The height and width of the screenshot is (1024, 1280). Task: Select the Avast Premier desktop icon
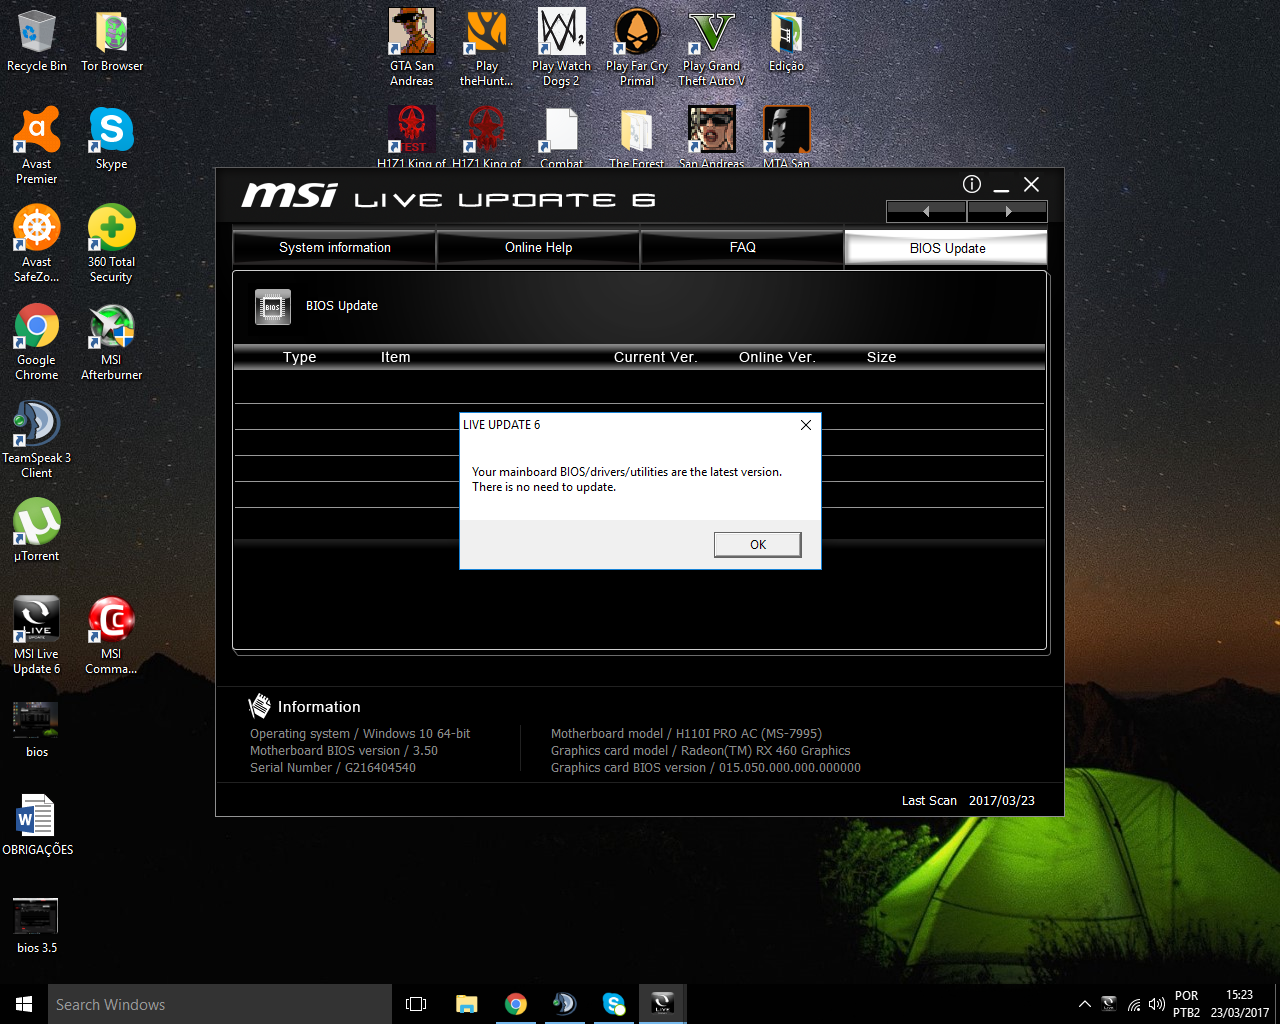click(x=37, y=145)
